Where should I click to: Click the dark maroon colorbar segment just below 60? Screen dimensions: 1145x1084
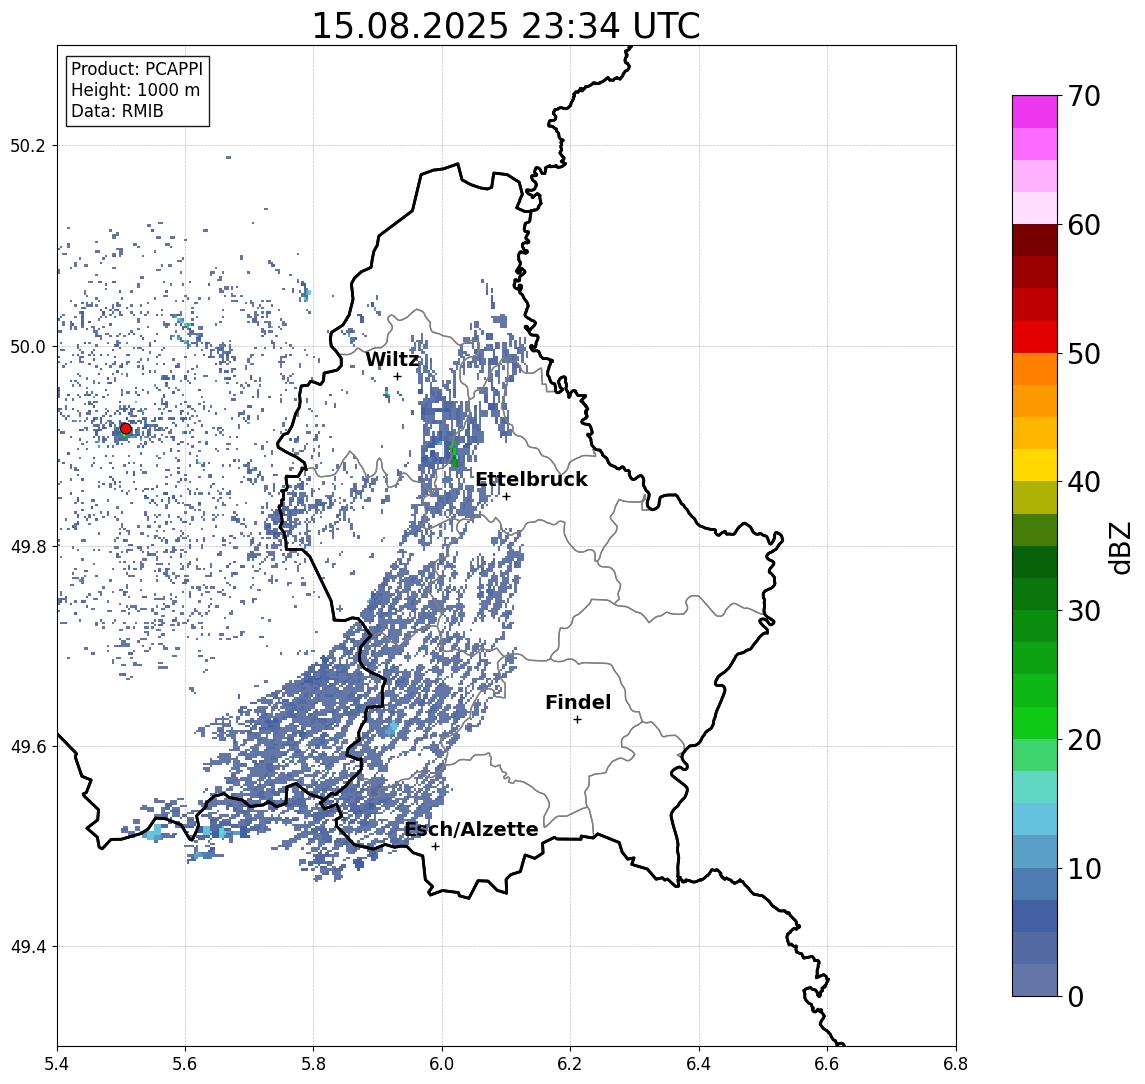(1035, 240)
